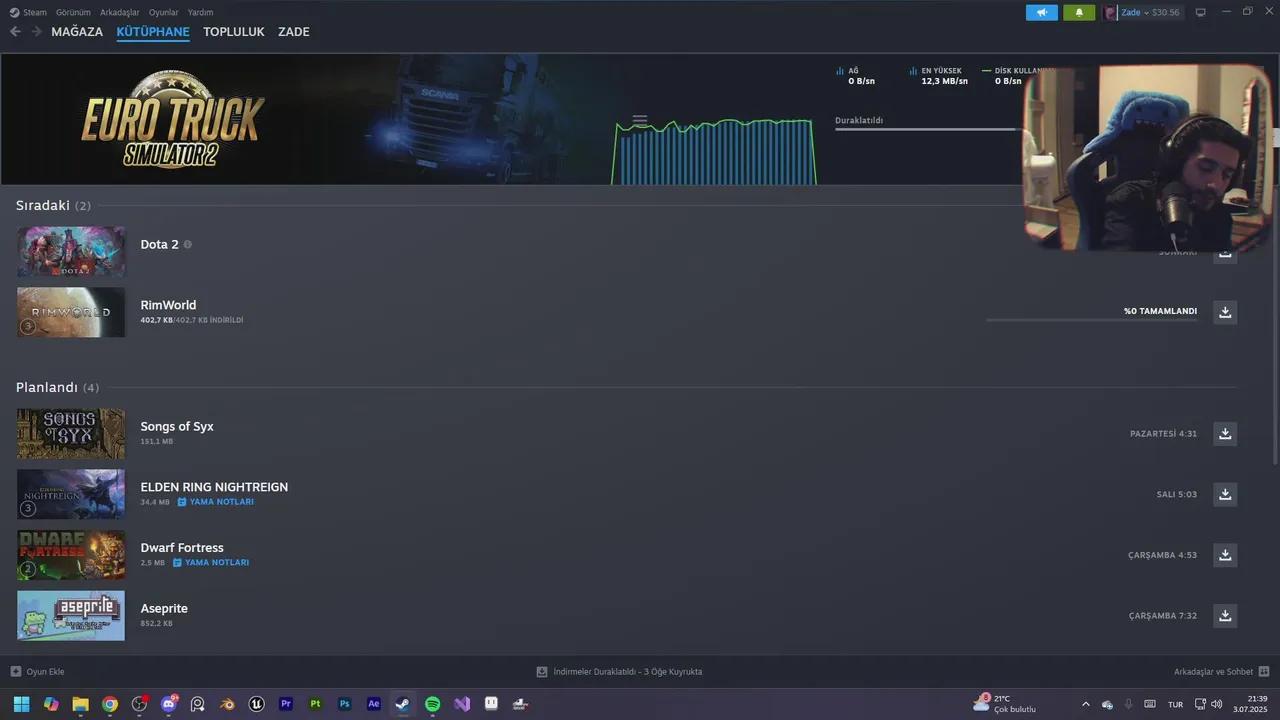Screen dimensions: 1280x720
Task: Show hidden system tray icons chevron
Action: 1086,704
